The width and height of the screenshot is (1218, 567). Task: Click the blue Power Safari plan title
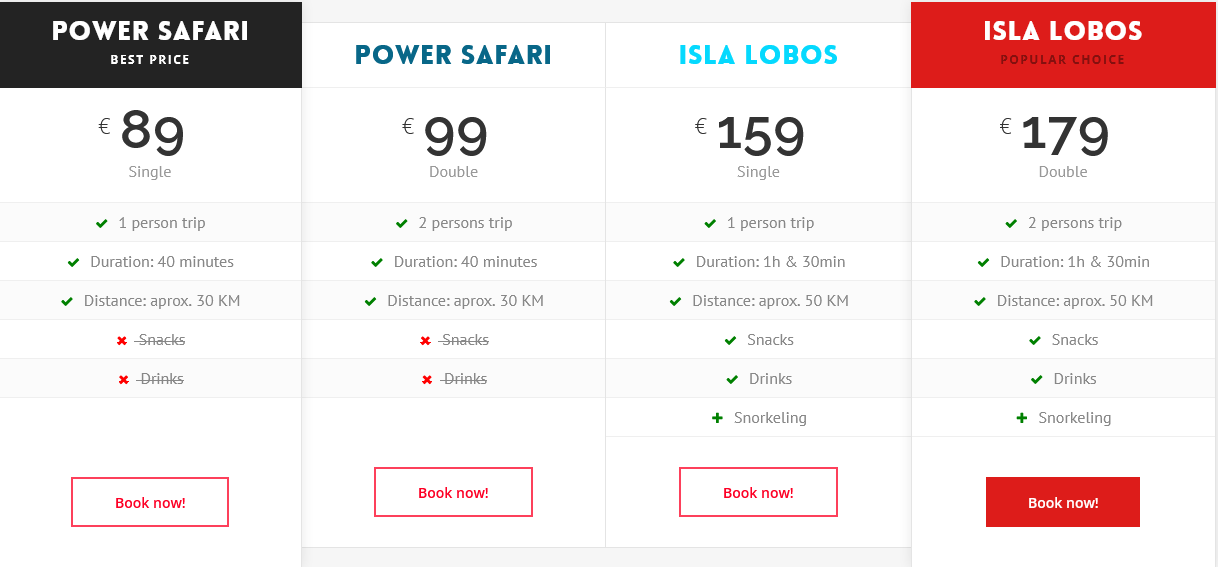click(453, 54)
